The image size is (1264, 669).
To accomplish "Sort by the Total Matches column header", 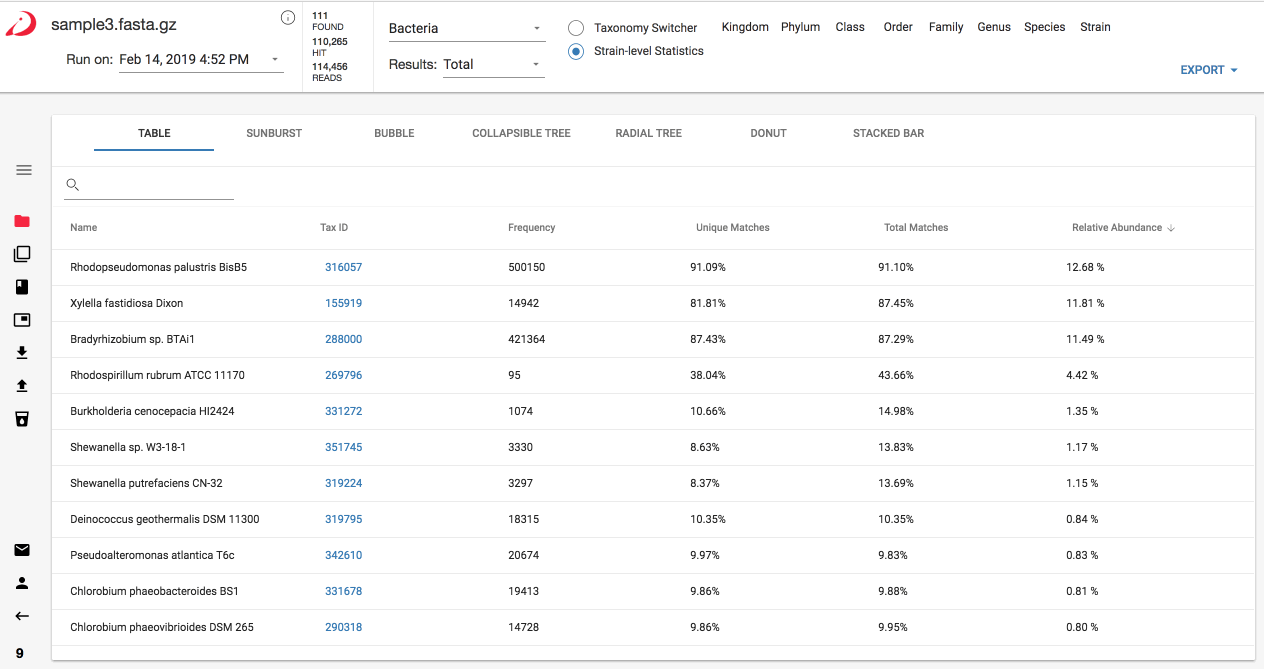I will click(916, 228).
